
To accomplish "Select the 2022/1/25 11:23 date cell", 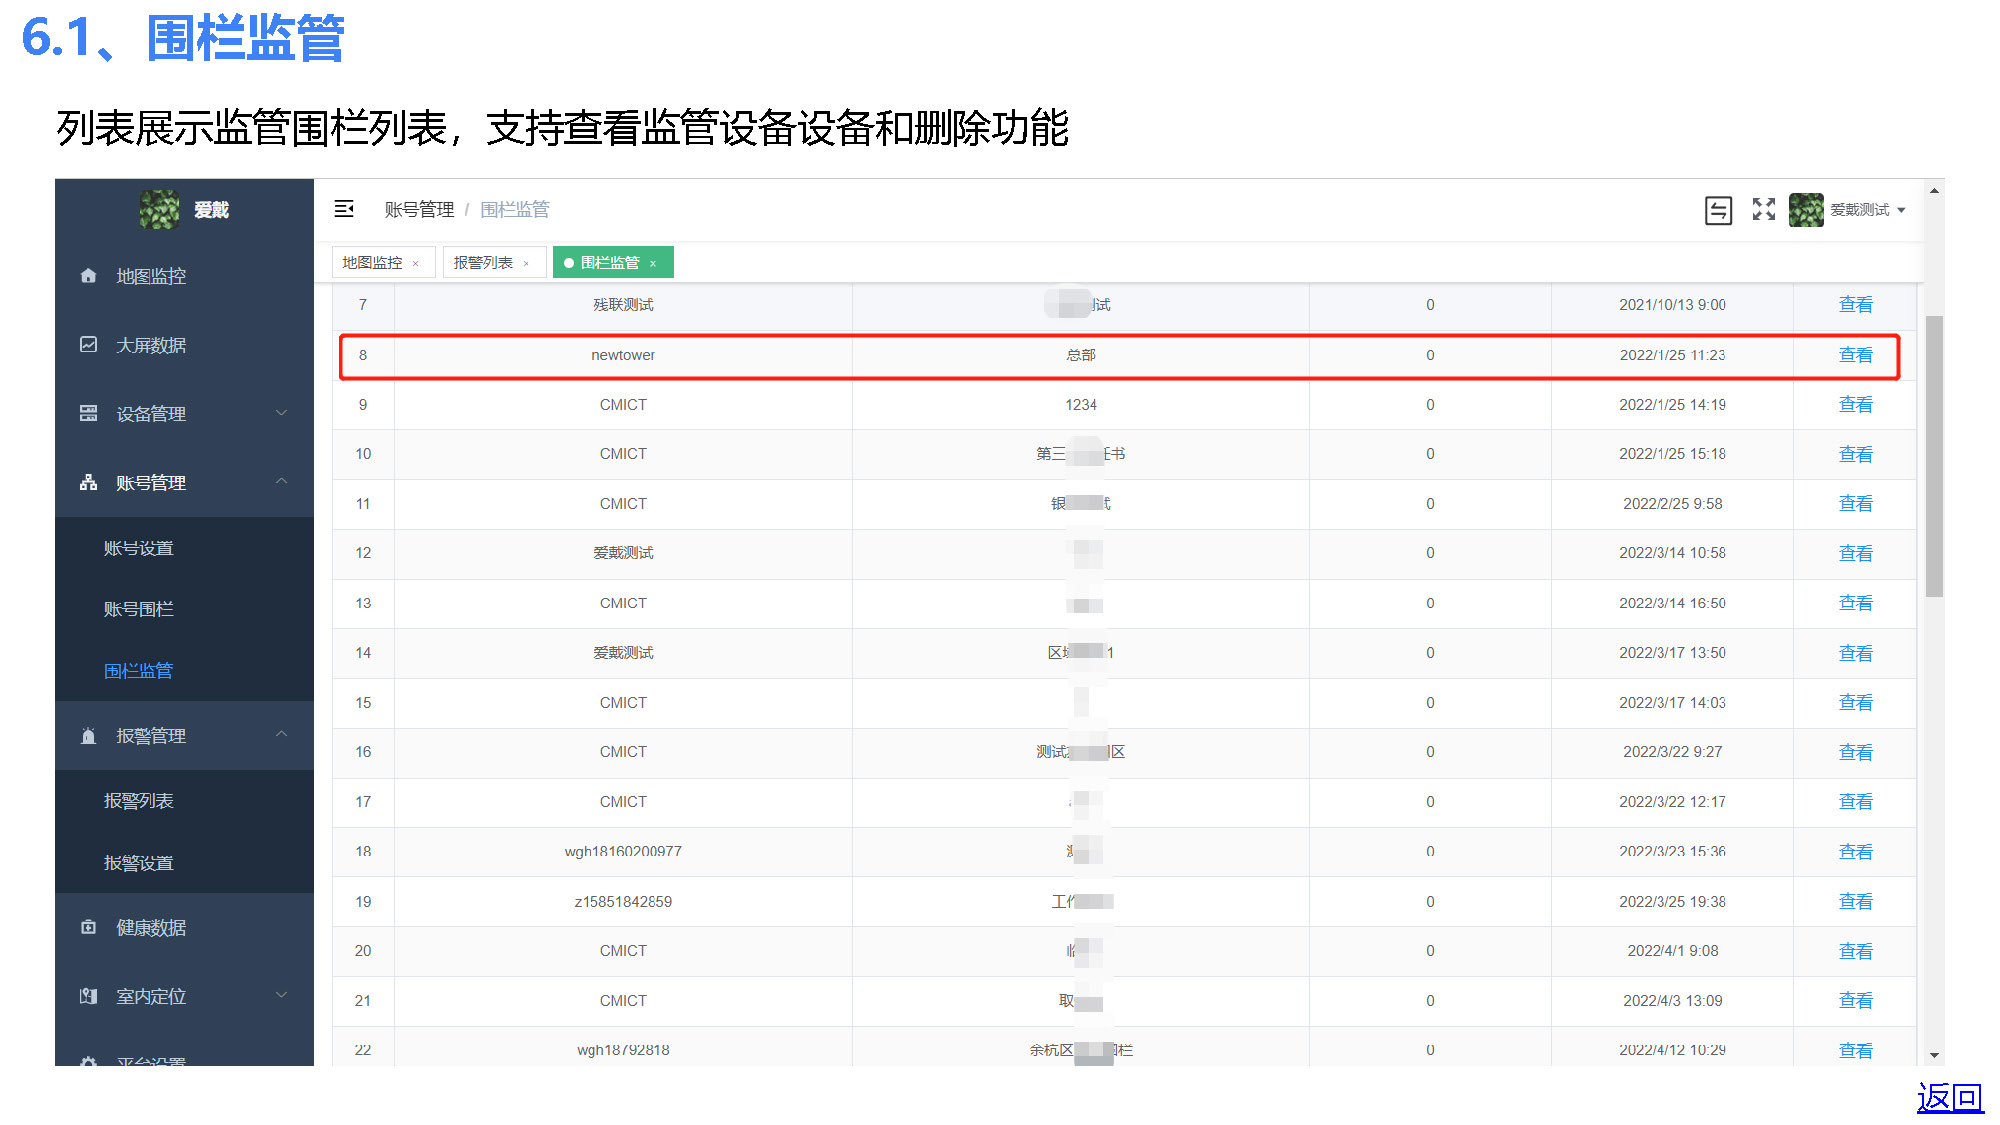I will click(x=1672, y=355).
